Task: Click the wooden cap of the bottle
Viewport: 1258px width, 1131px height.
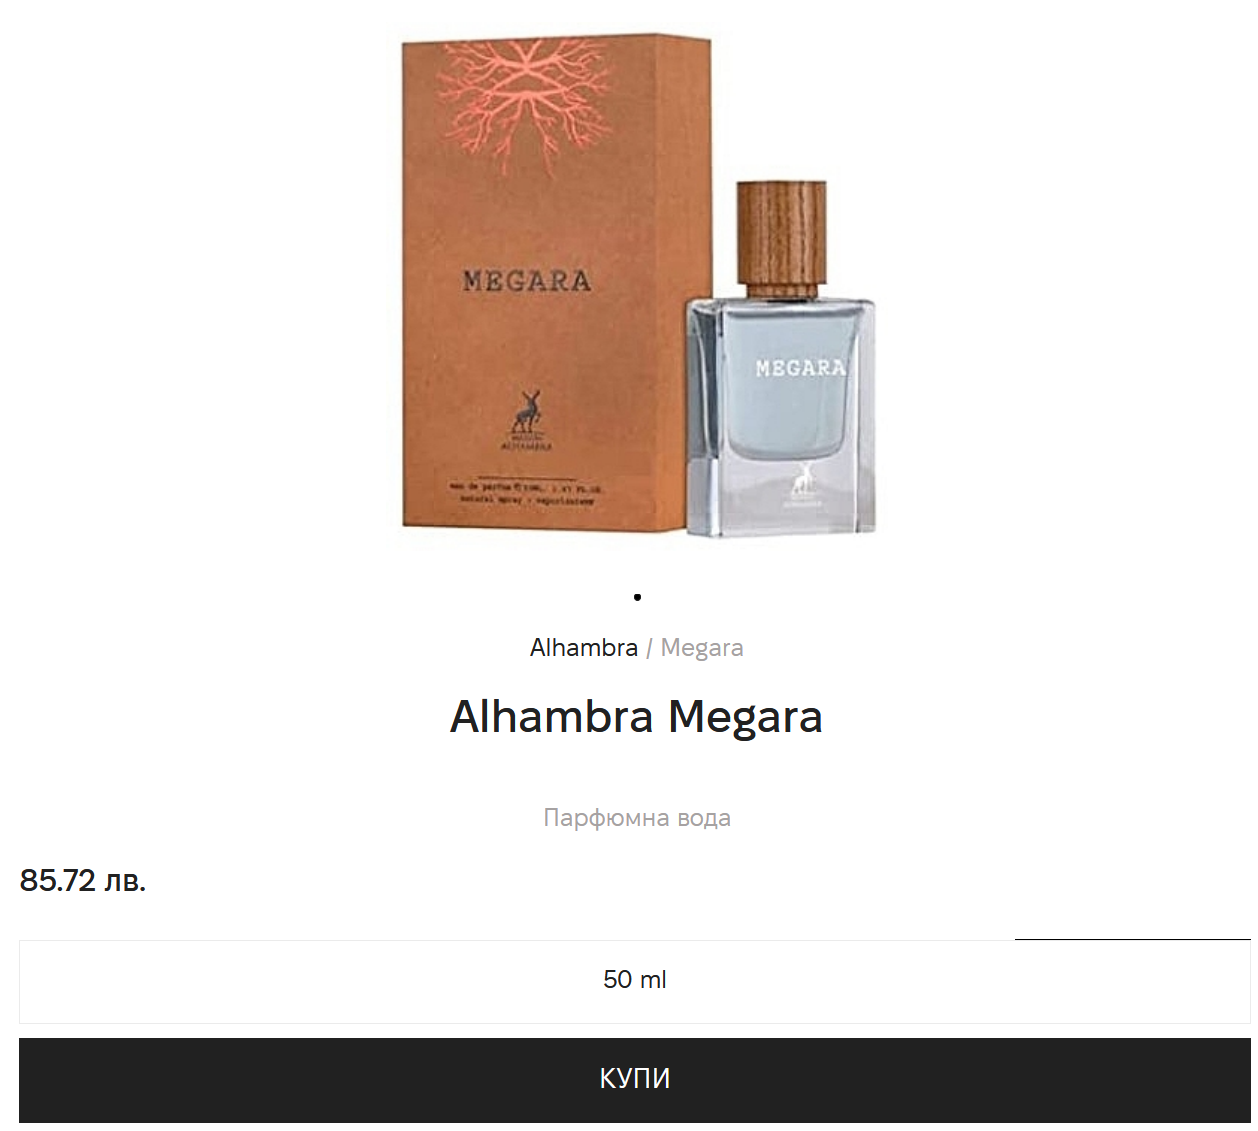Action: [781, 237]
